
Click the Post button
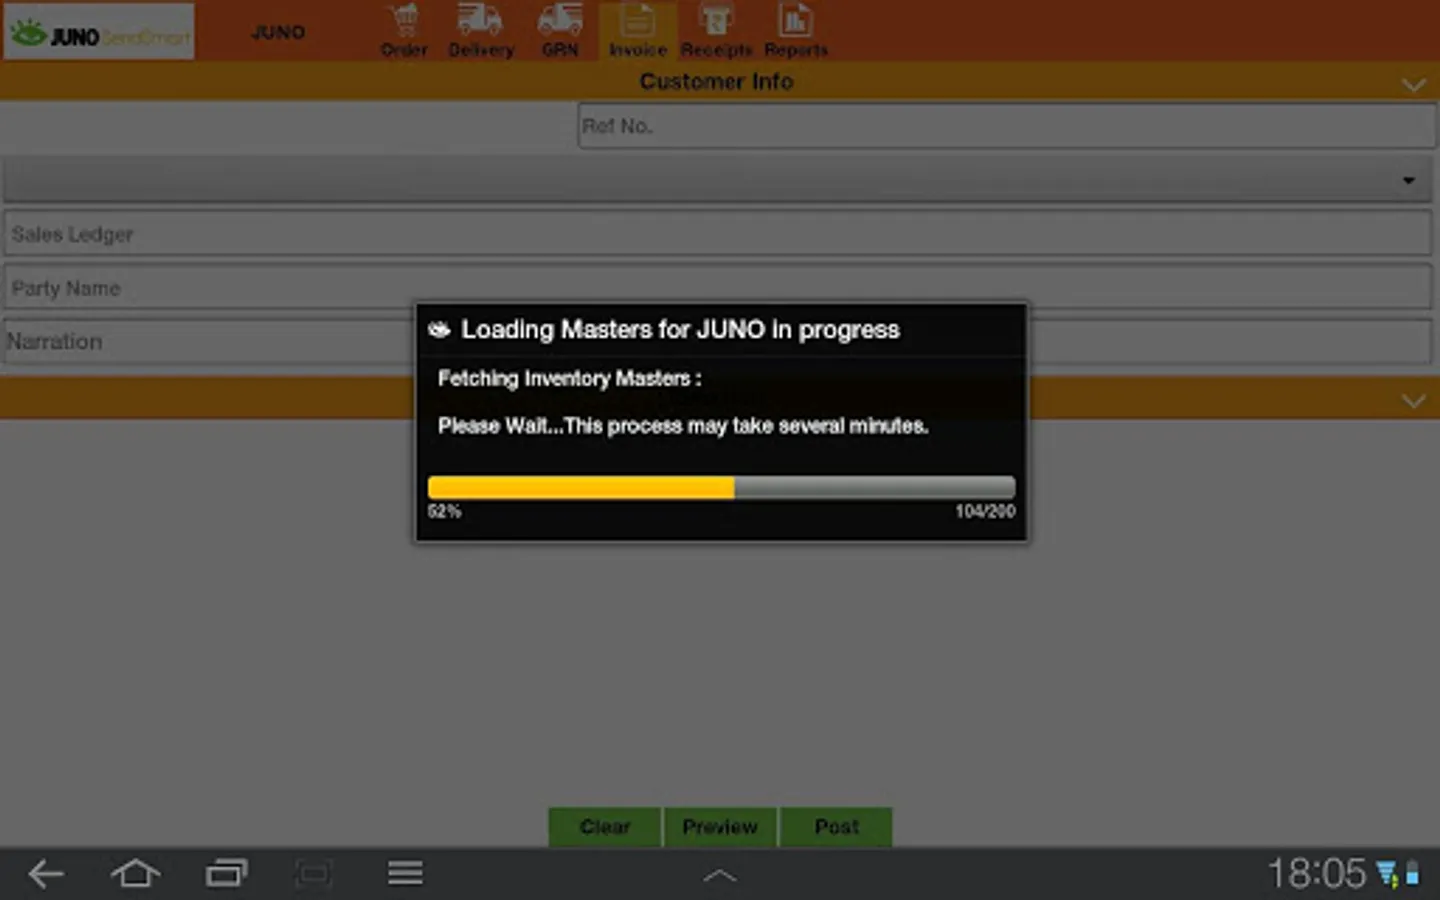tap(836, 827)
